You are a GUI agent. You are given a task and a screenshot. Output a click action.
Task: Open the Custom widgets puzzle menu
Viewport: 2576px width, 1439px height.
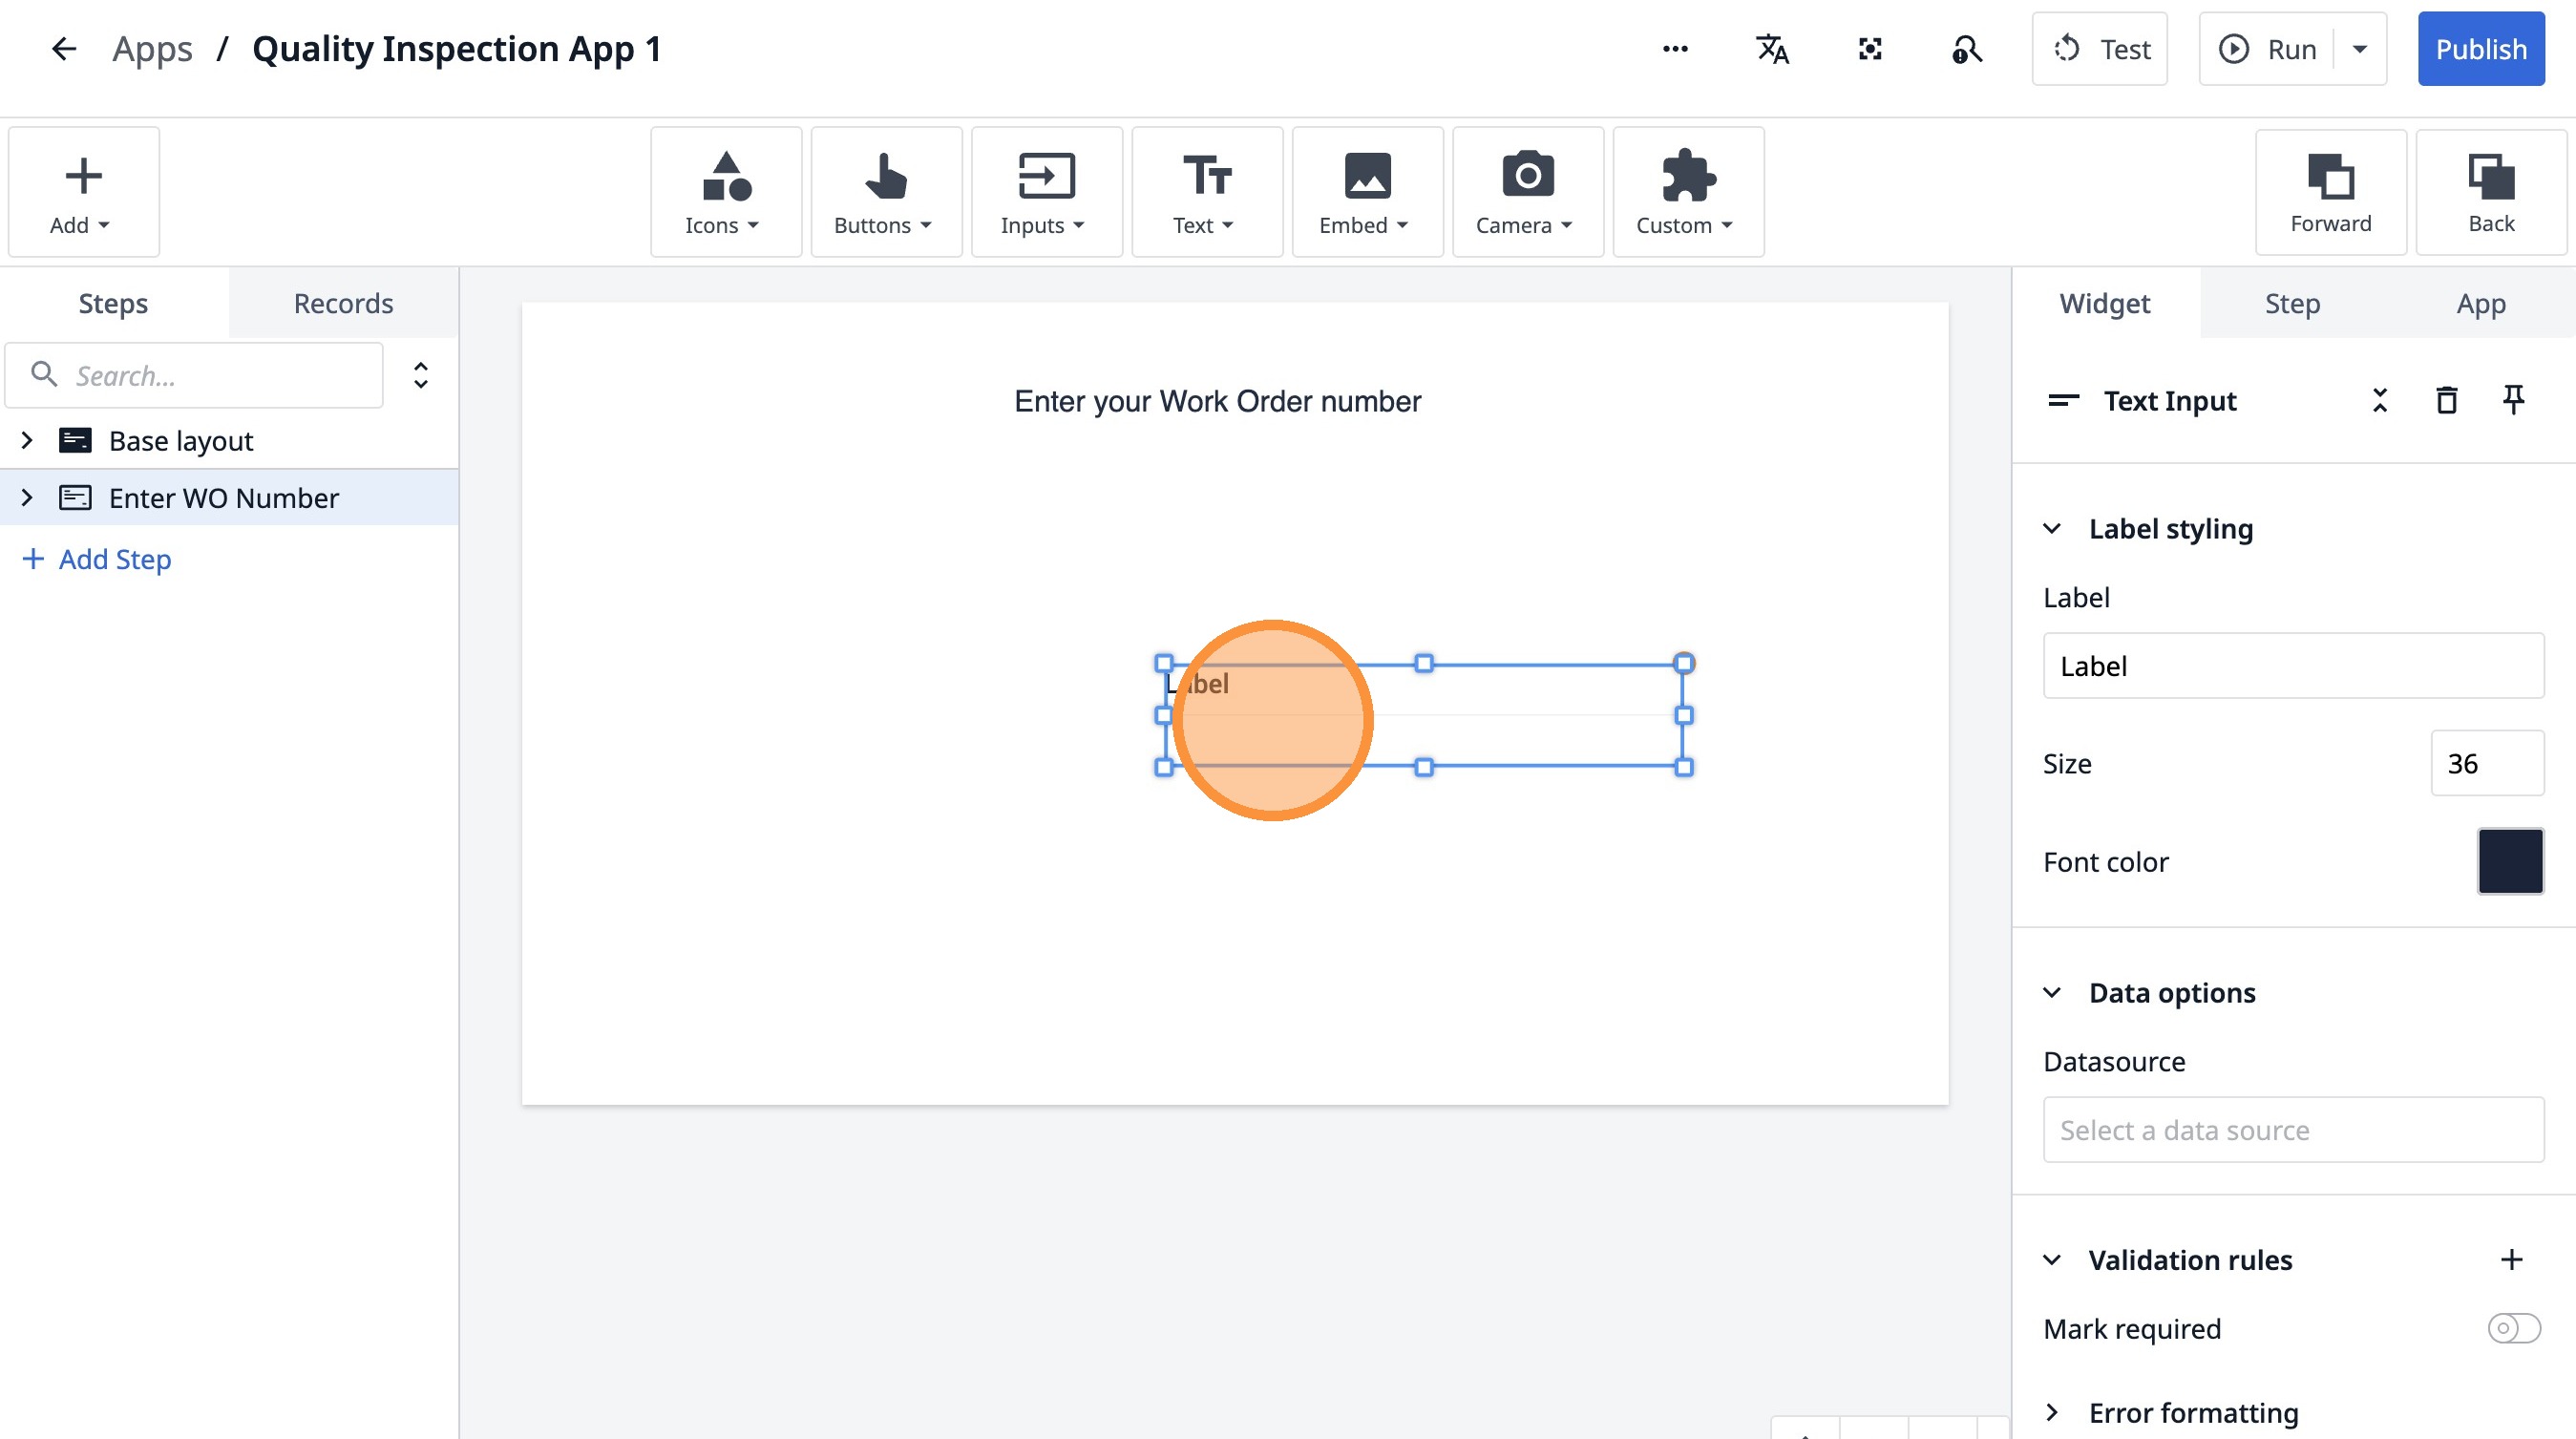(x=1687, y=192)
